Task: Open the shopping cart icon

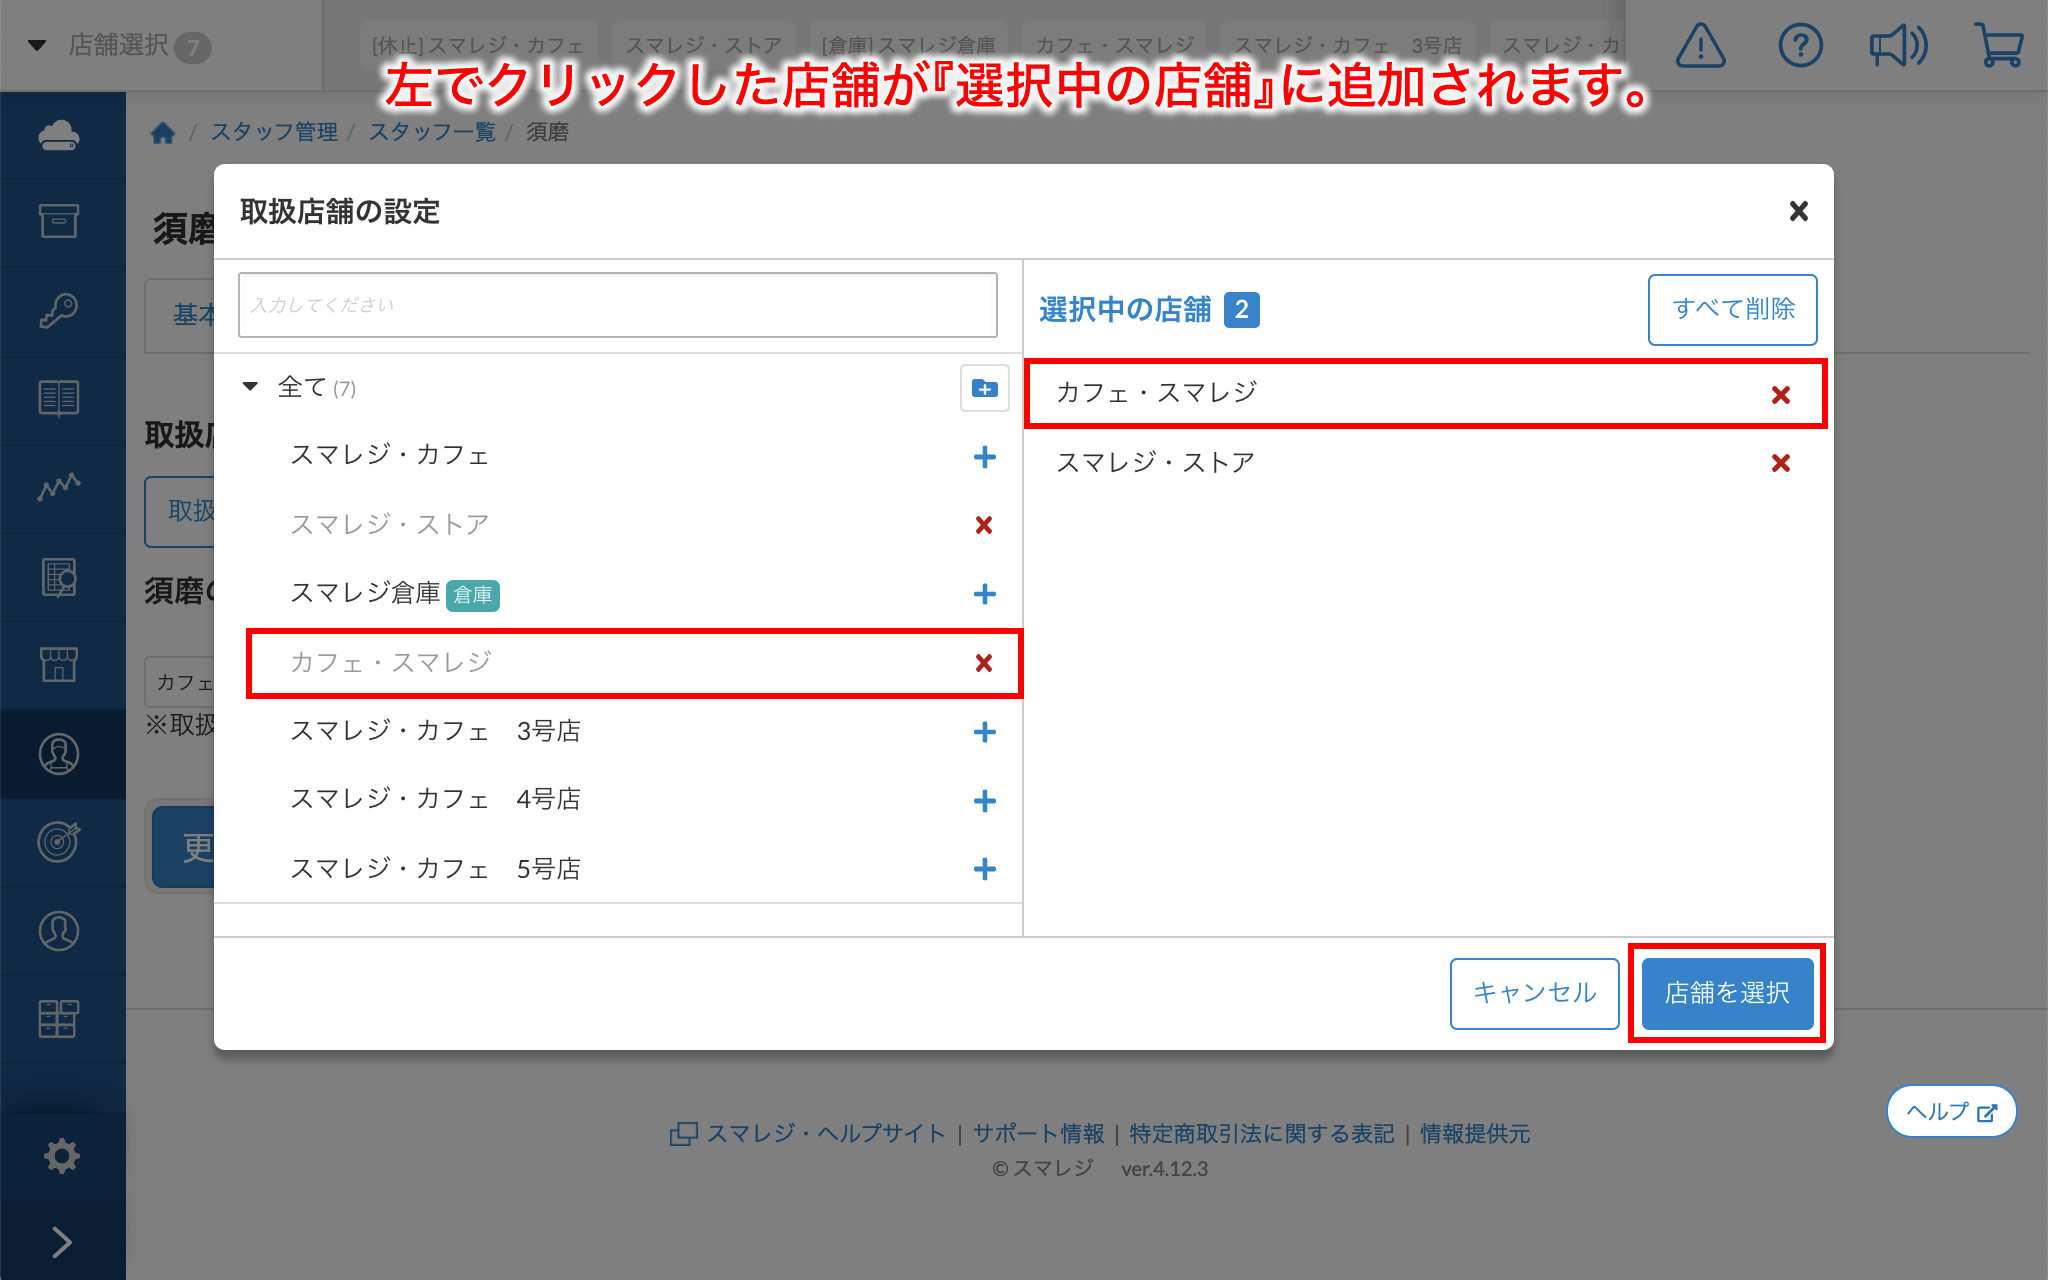Action: point(1999,46)
